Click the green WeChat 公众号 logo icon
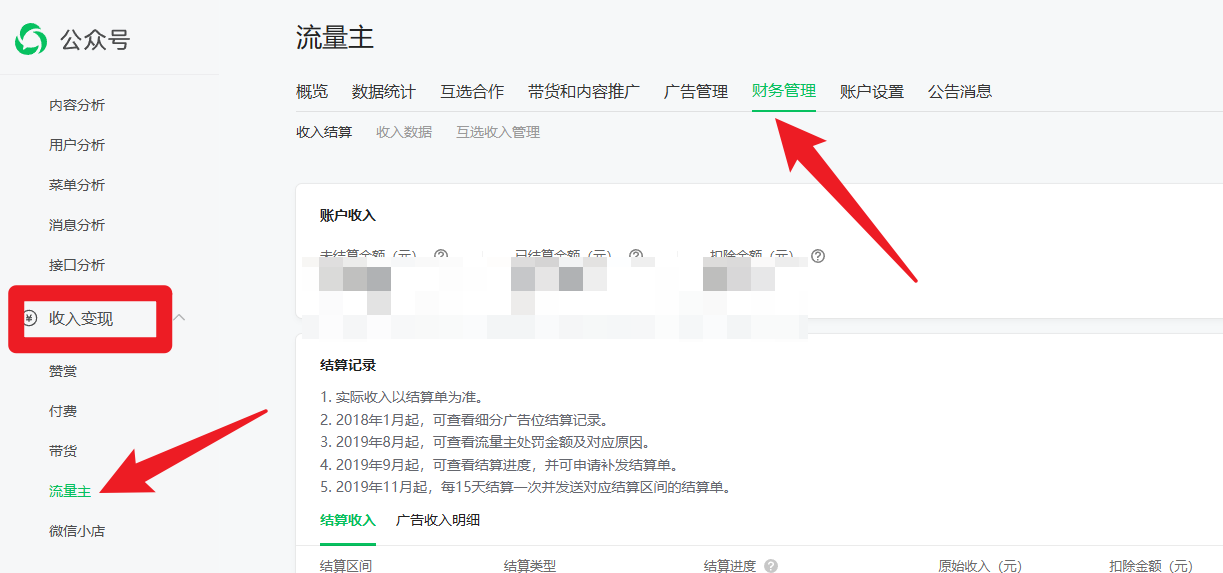The image size is (1223, 573). tap(30, 40)
